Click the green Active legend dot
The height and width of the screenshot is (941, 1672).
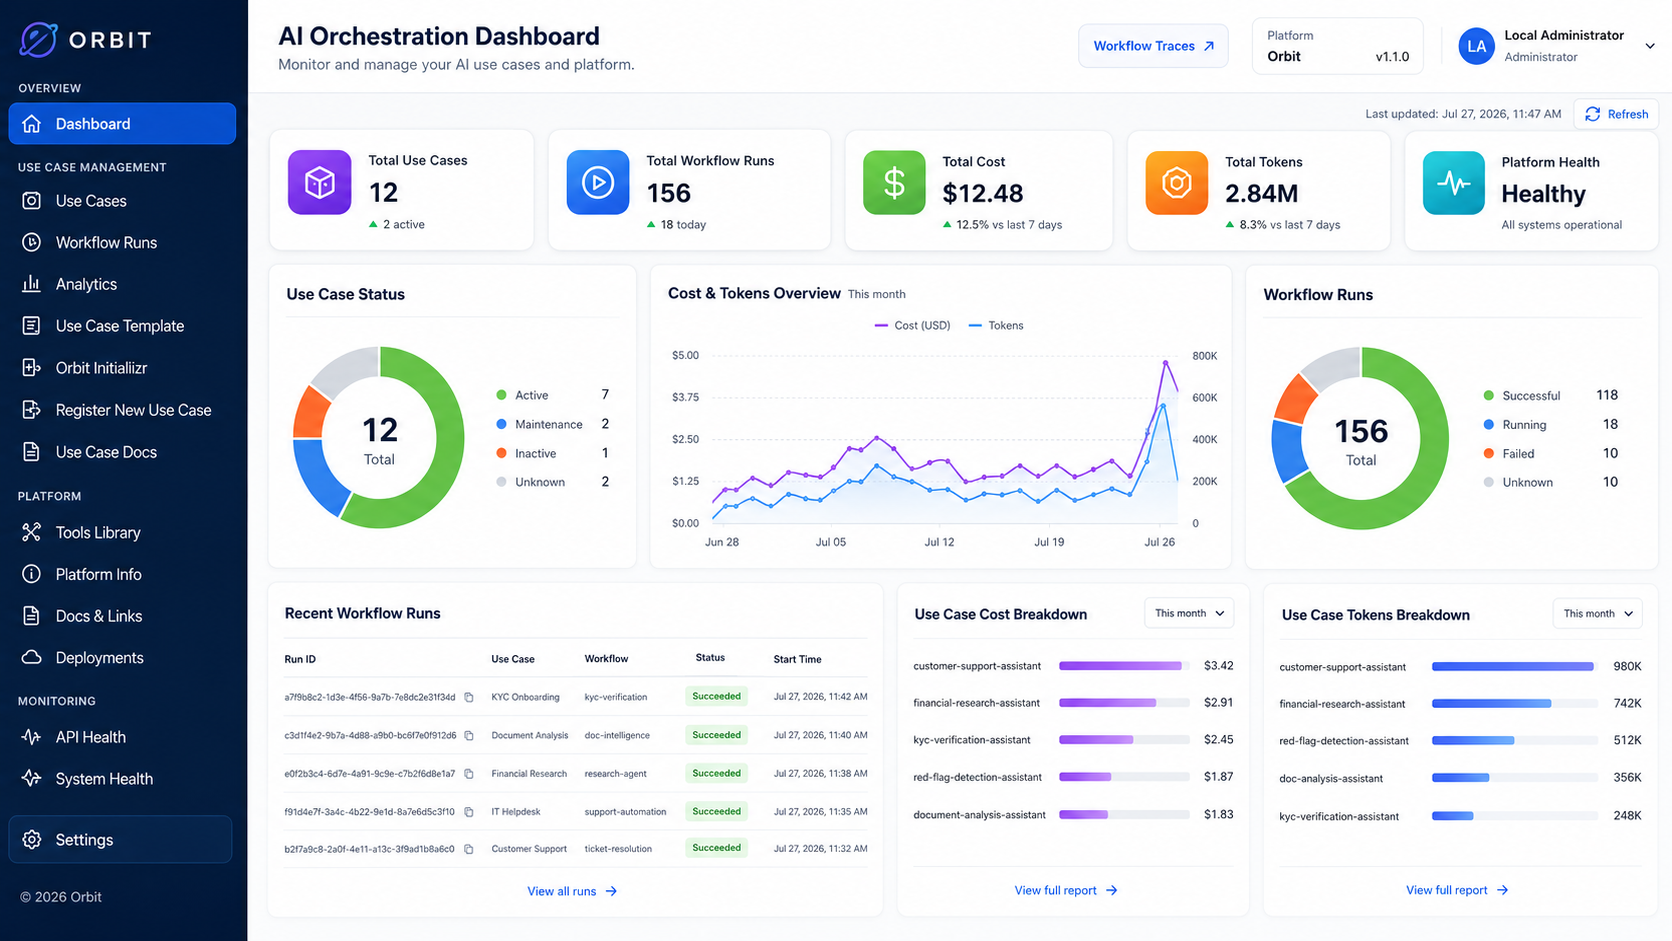click(501, 395)
